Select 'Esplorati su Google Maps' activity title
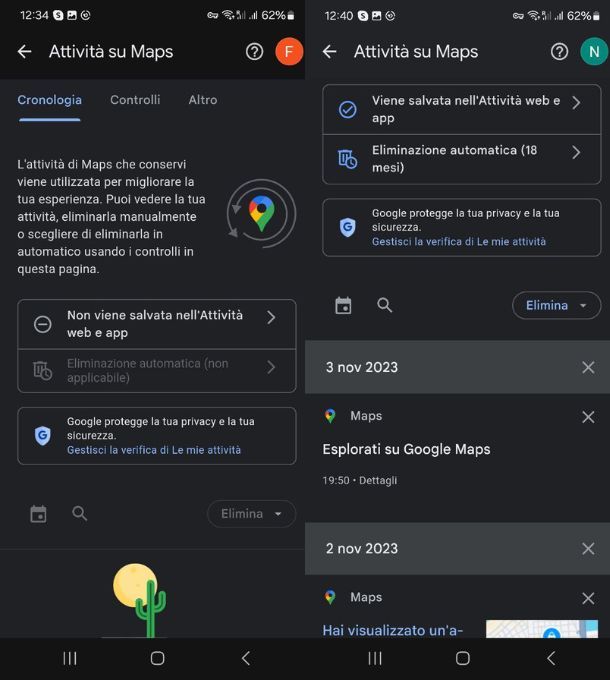This screenshot has height=680, width=610. tap(406, 449)
